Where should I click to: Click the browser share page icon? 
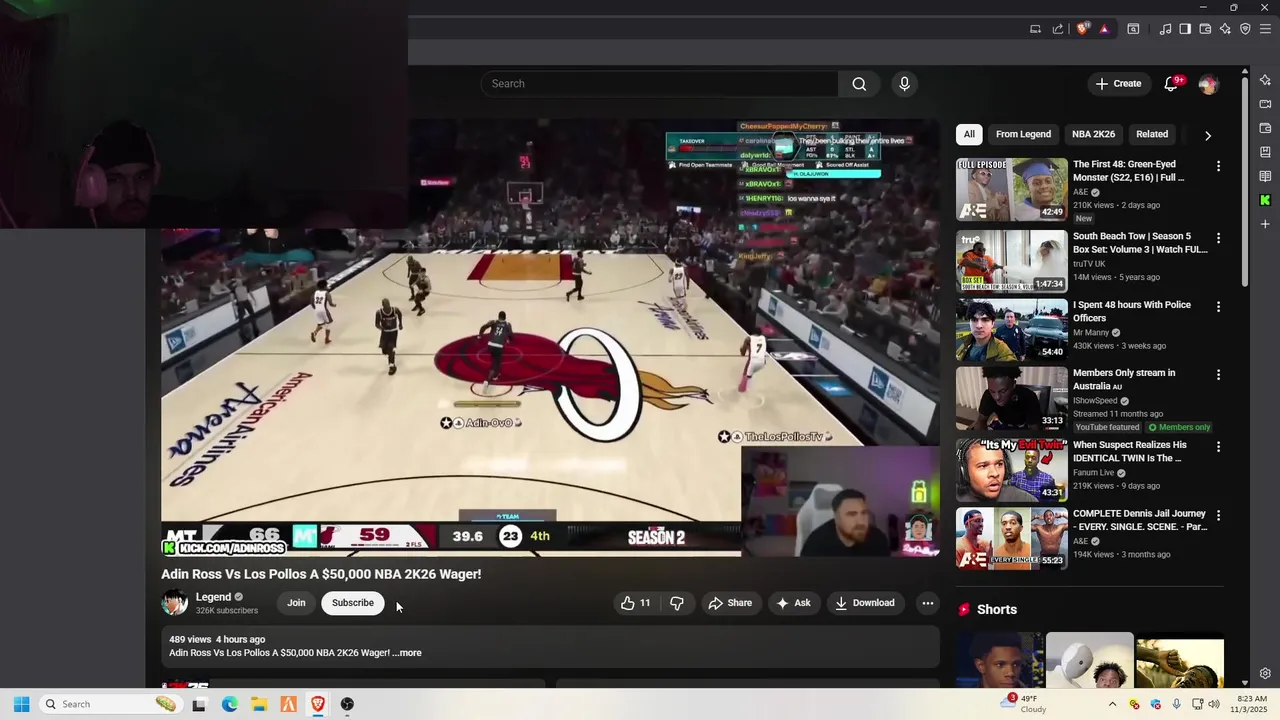pos(1058,29)
